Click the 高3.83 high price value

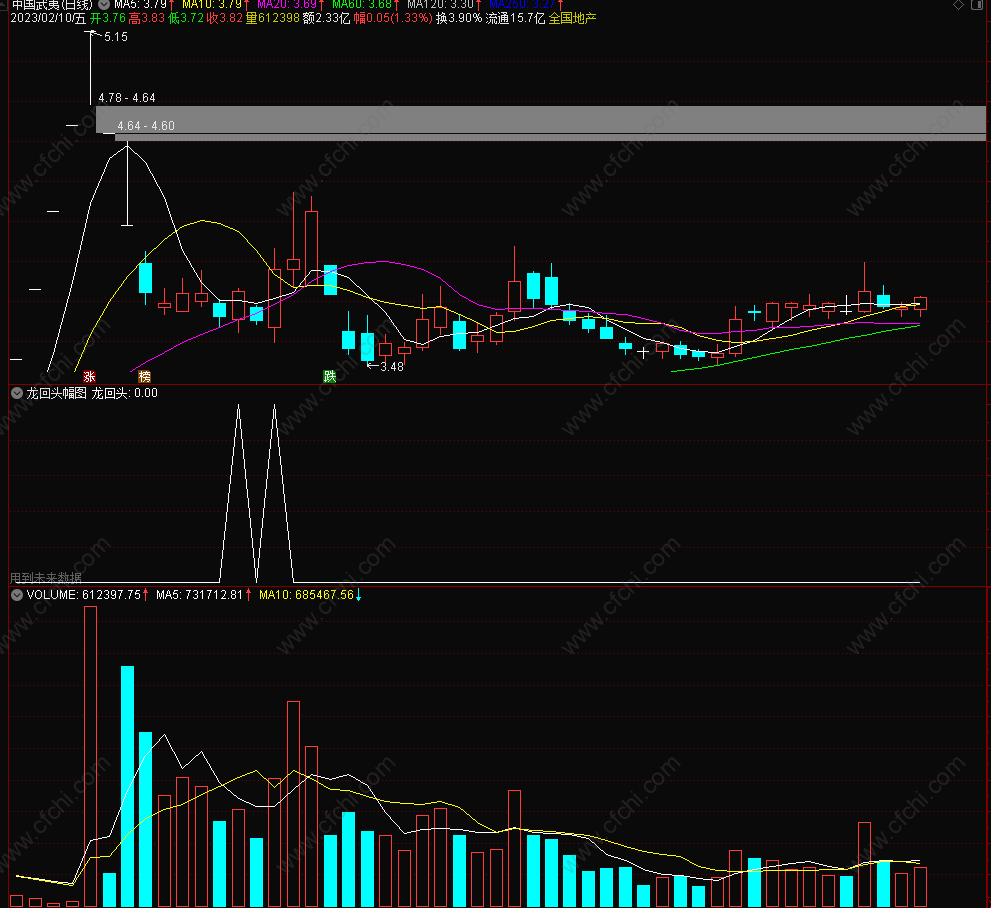coord(147,18)
